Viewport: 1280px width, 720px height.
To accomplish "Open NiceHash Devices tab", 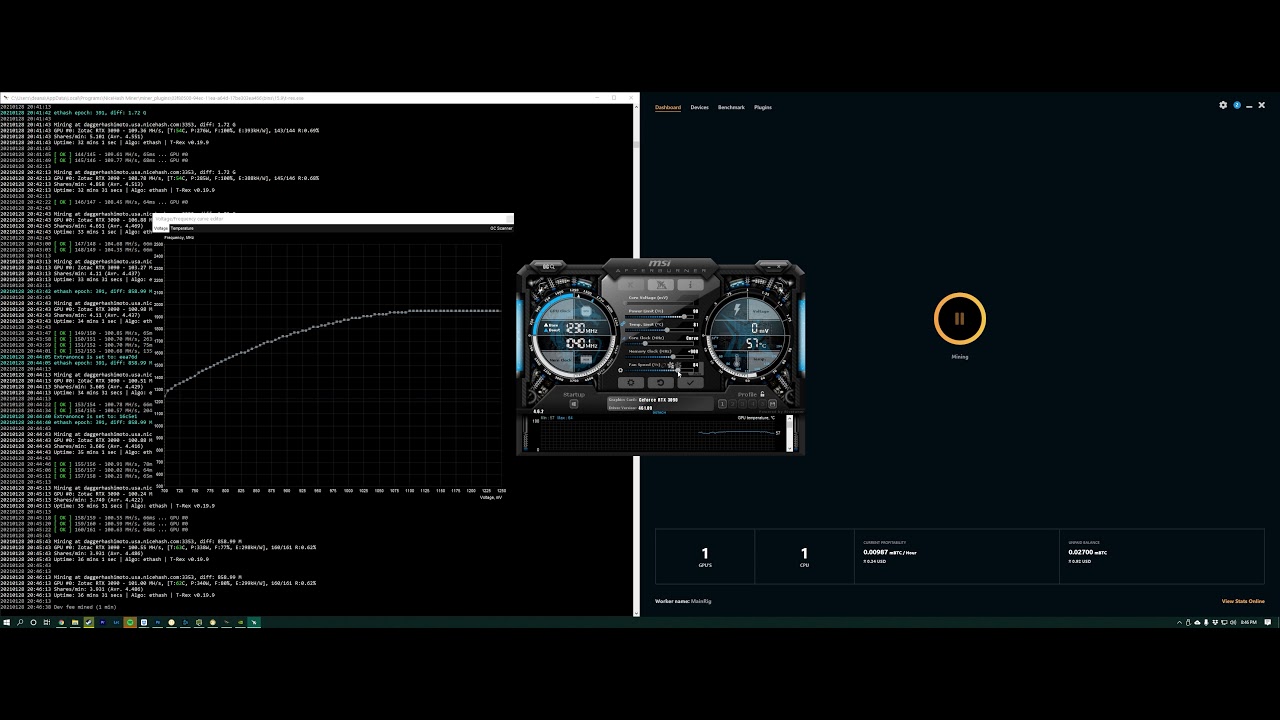I will click(699, 107).
